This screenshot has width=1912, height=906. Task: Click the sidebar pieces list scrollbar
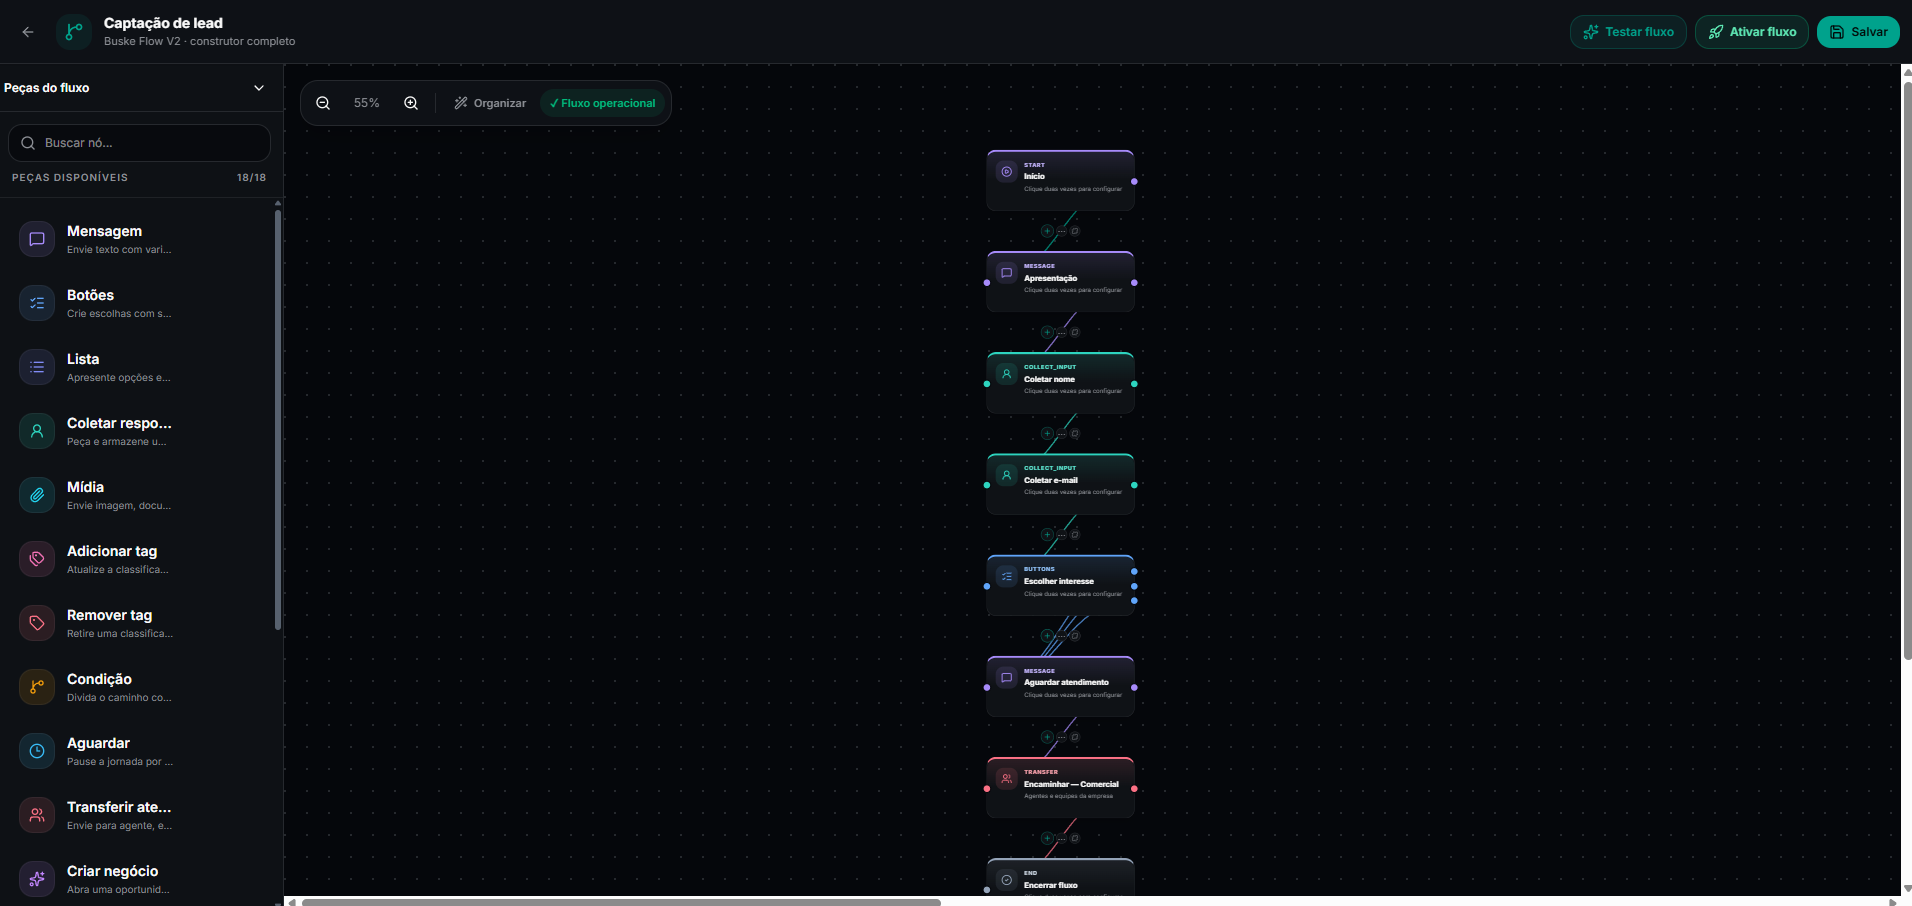click(x=278, y=418)
